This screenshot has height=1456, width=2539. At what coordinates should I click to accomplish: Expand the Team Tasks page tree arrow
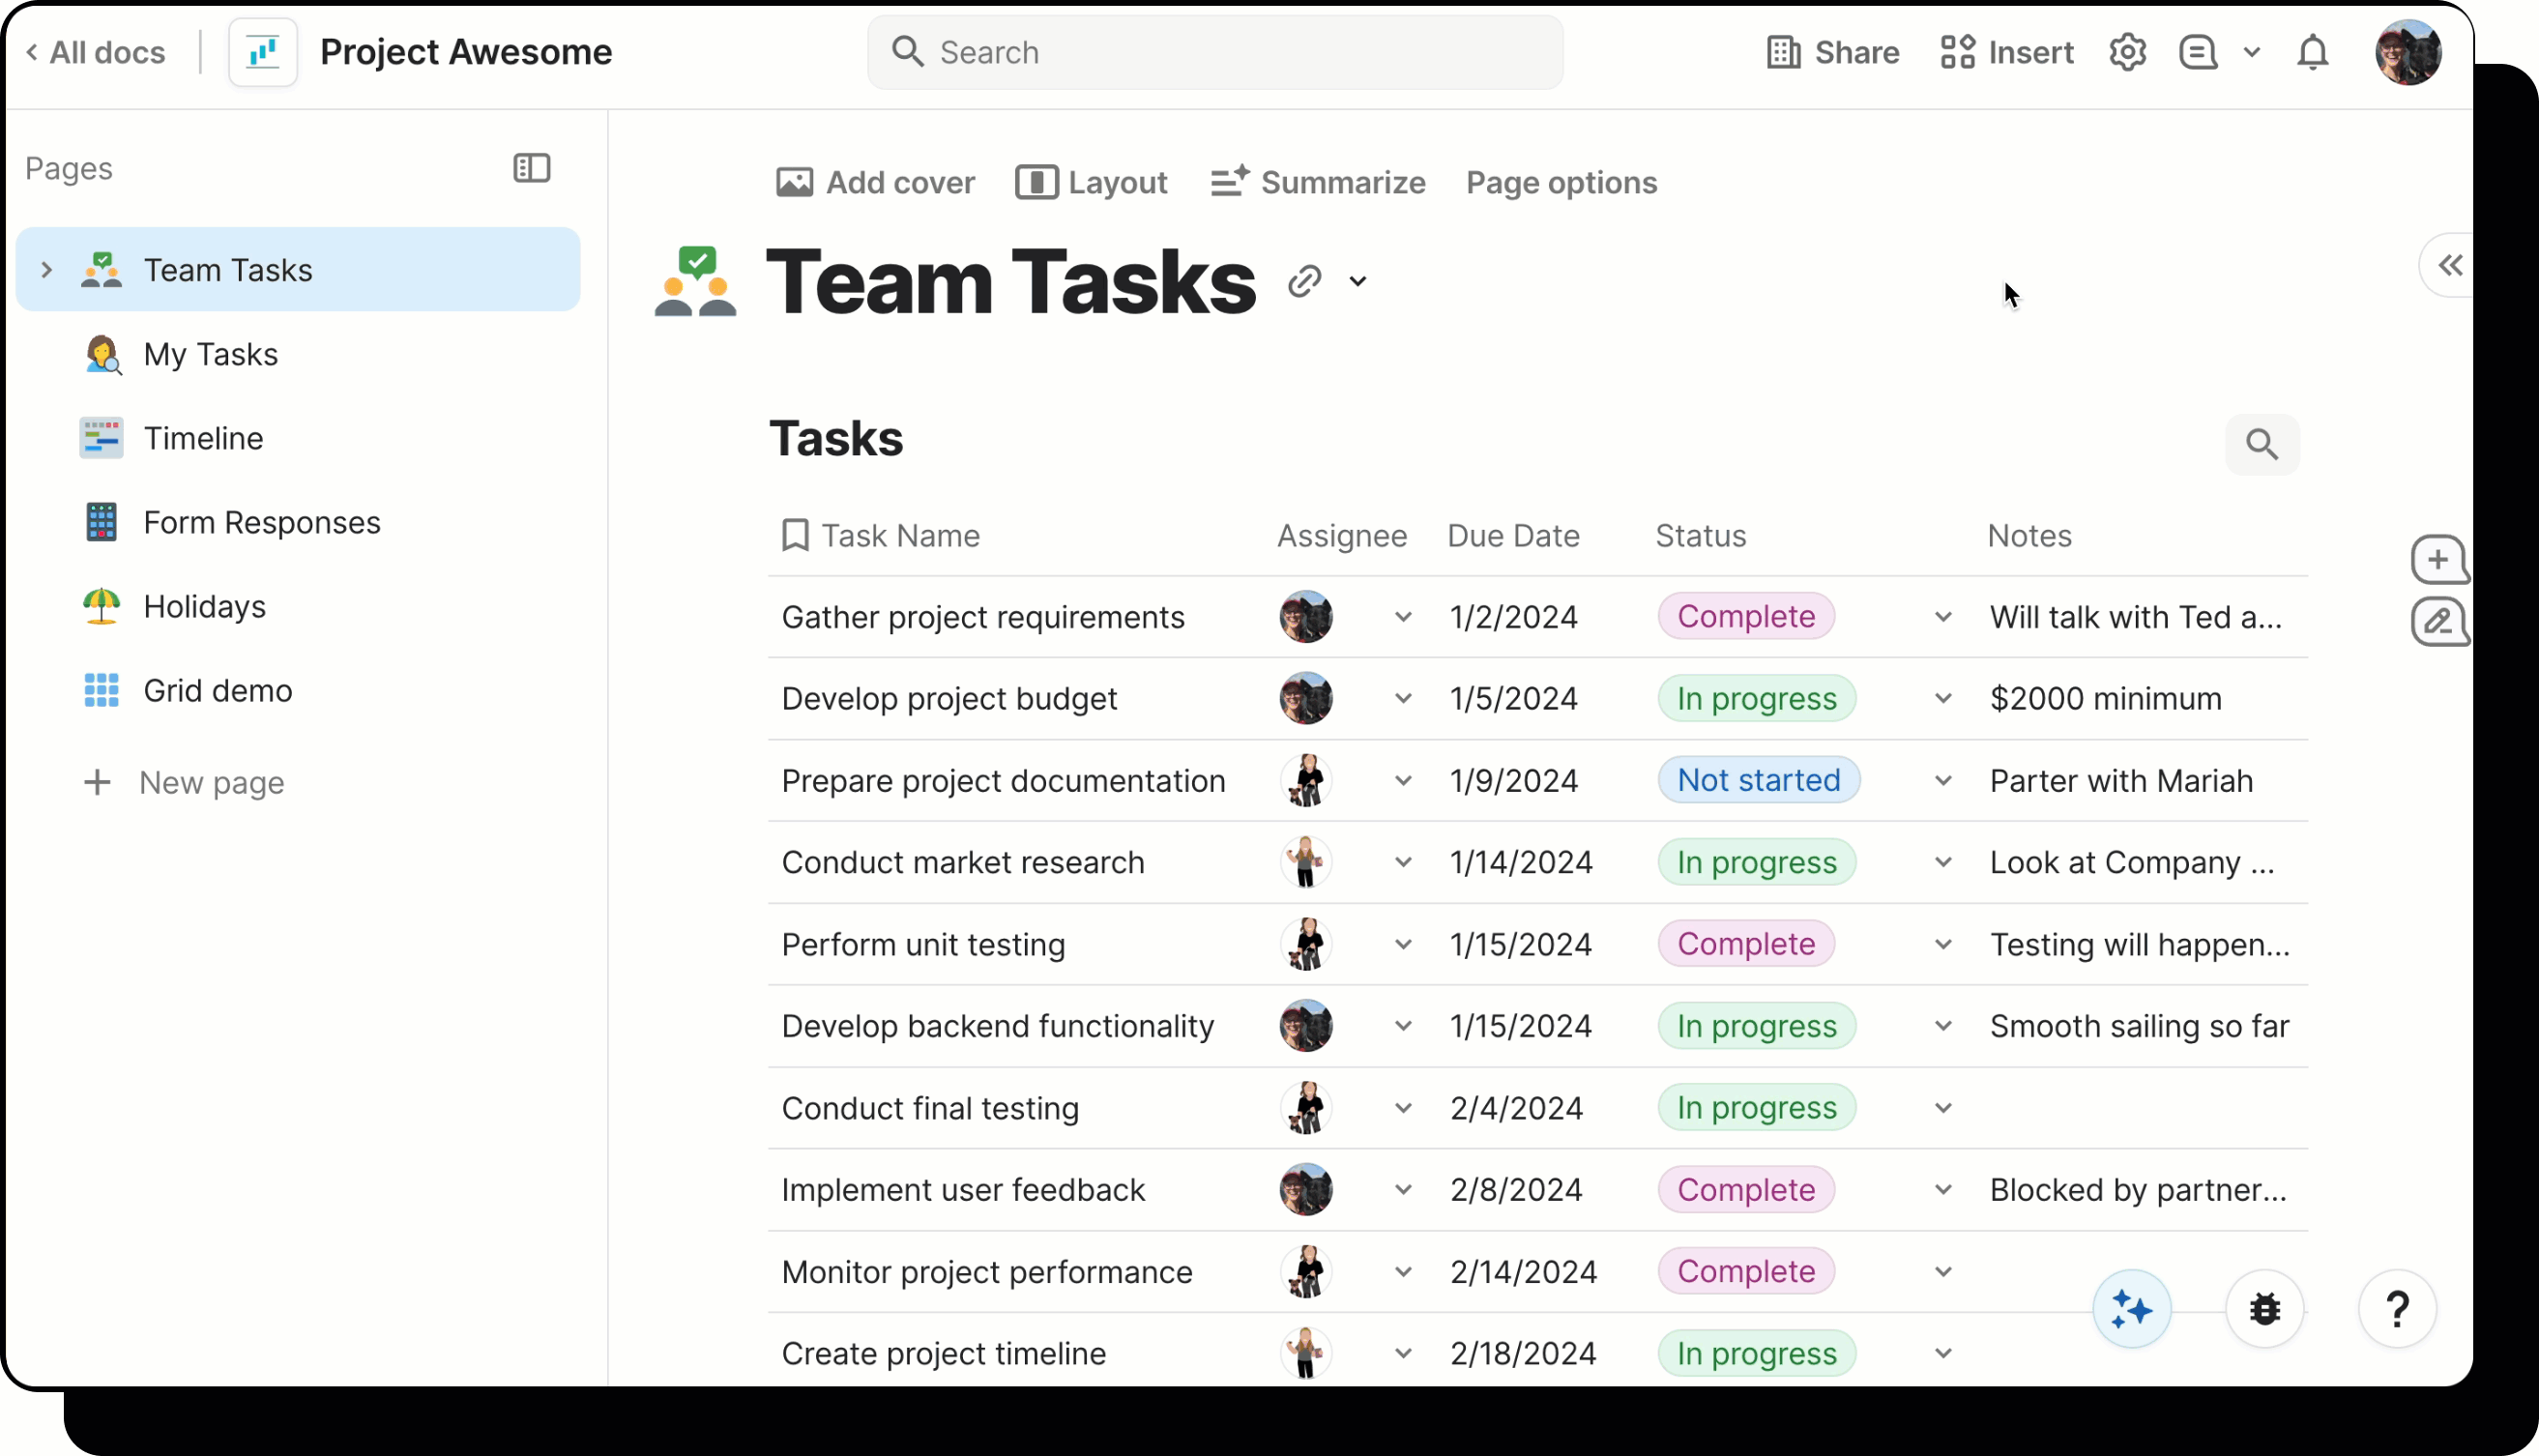[46, 270]
